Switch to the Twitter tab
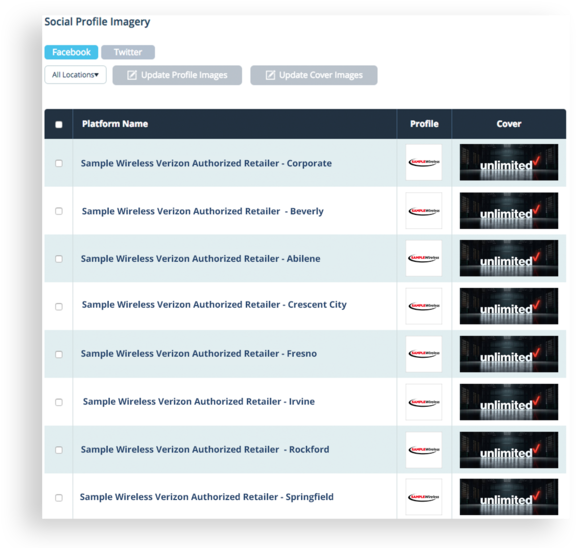The width and height of the screenshot is (577, 548). (128, 52)
